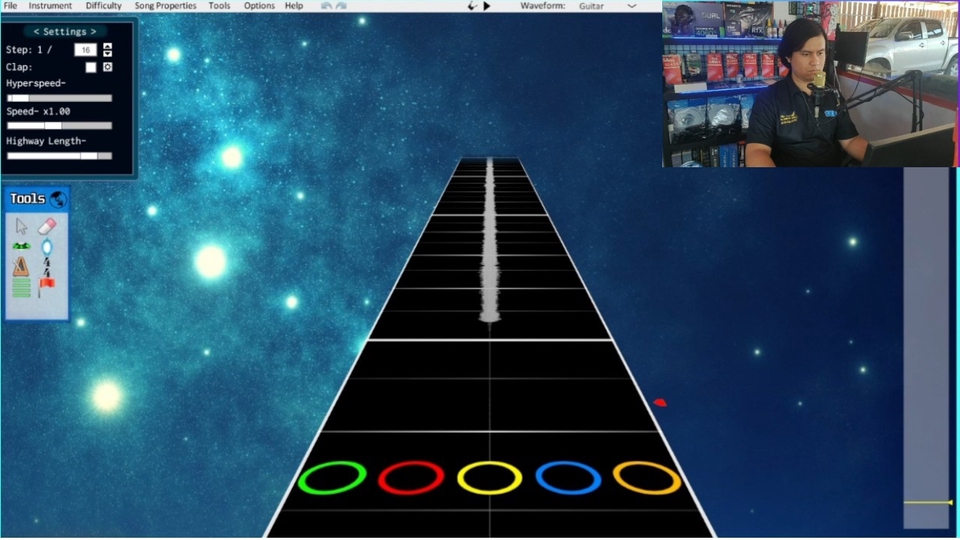This screenshot has width=960, height=540.
Task: Pick the Starpower tool in Tools panel
Action: [47, 247]
